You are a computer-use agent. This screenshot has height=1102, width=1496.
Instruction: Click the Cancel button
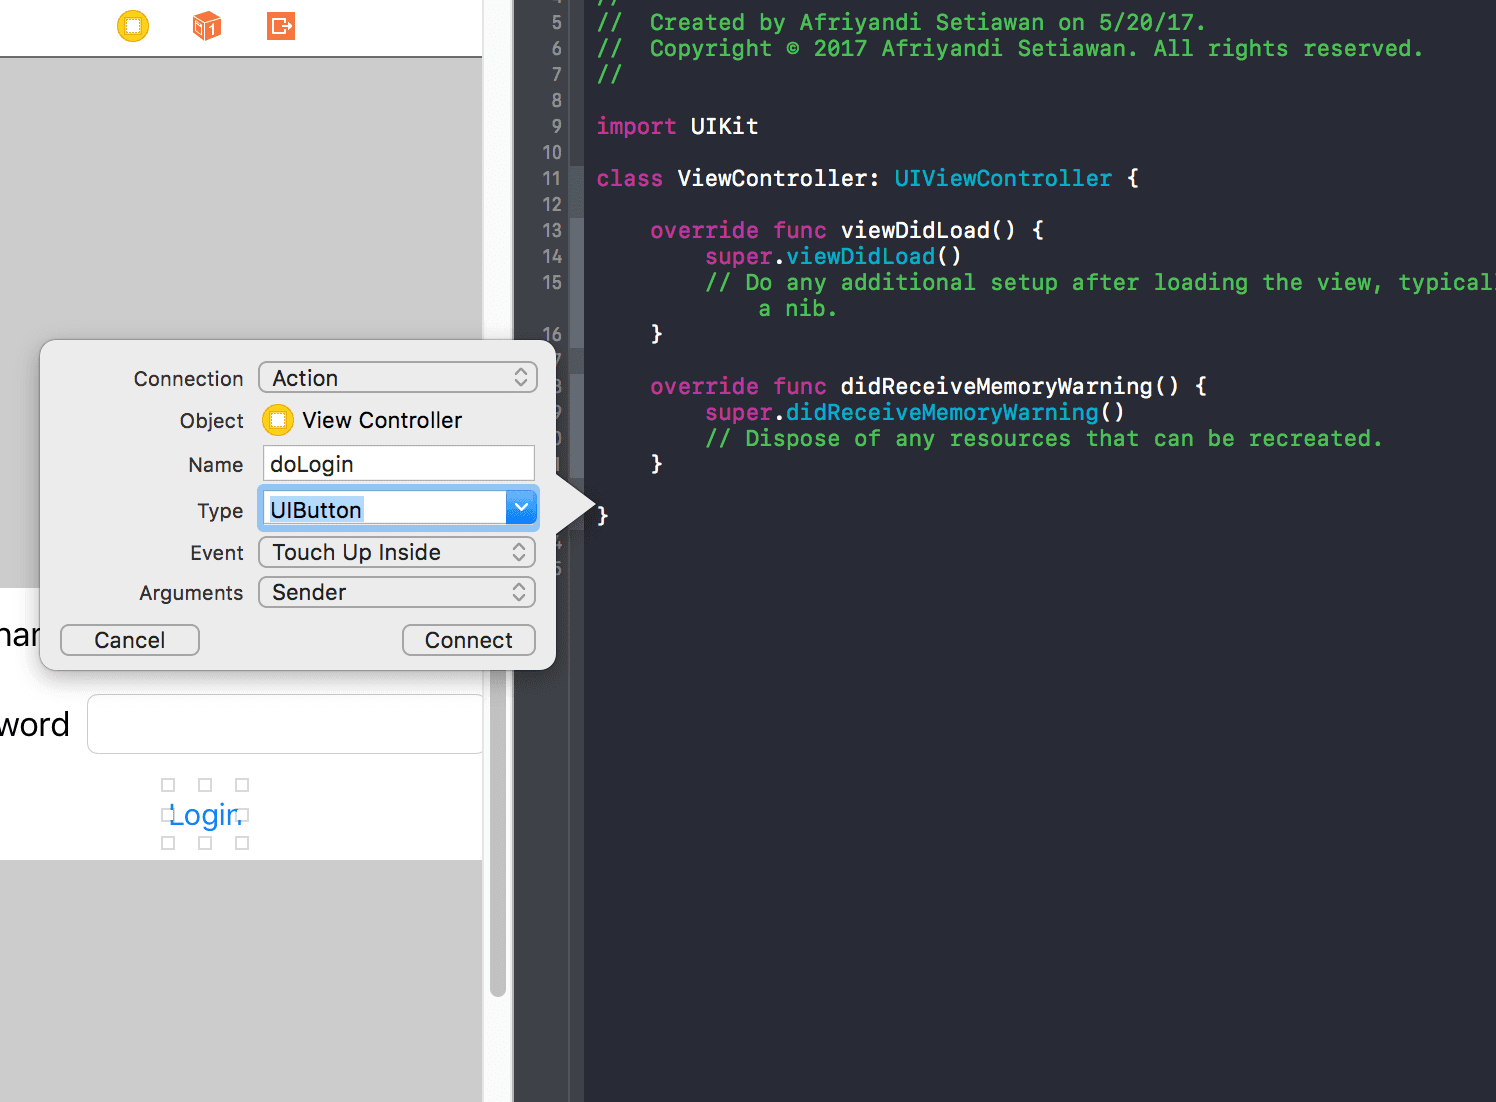(130, 640)
